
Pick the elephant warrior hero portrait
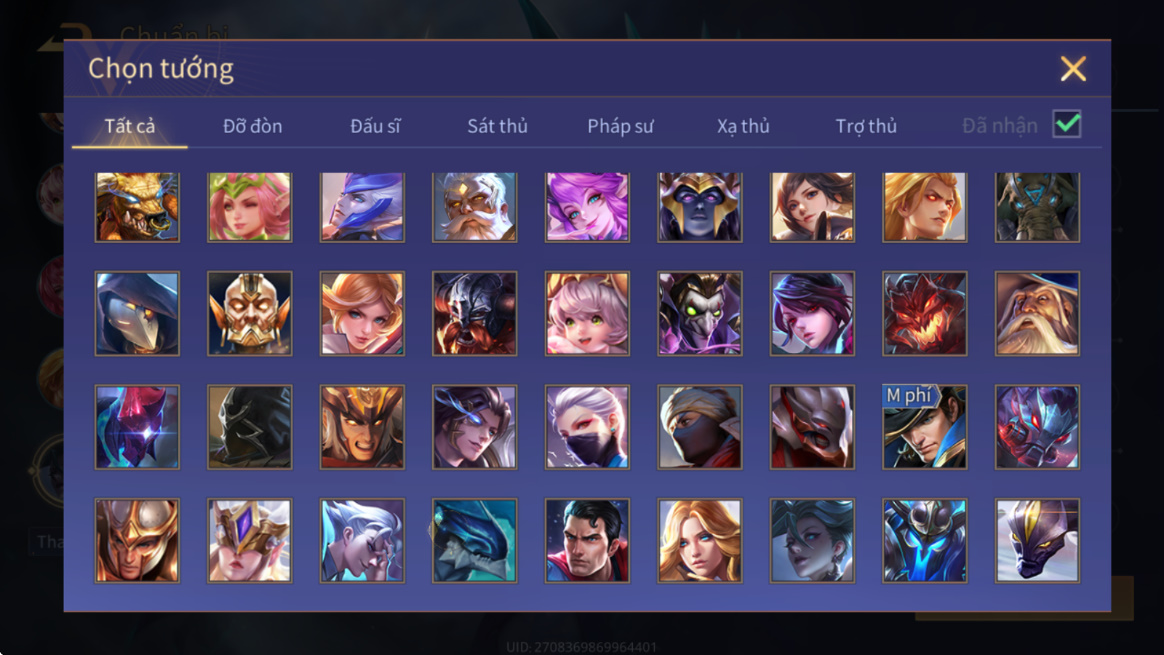[1037, 207]
